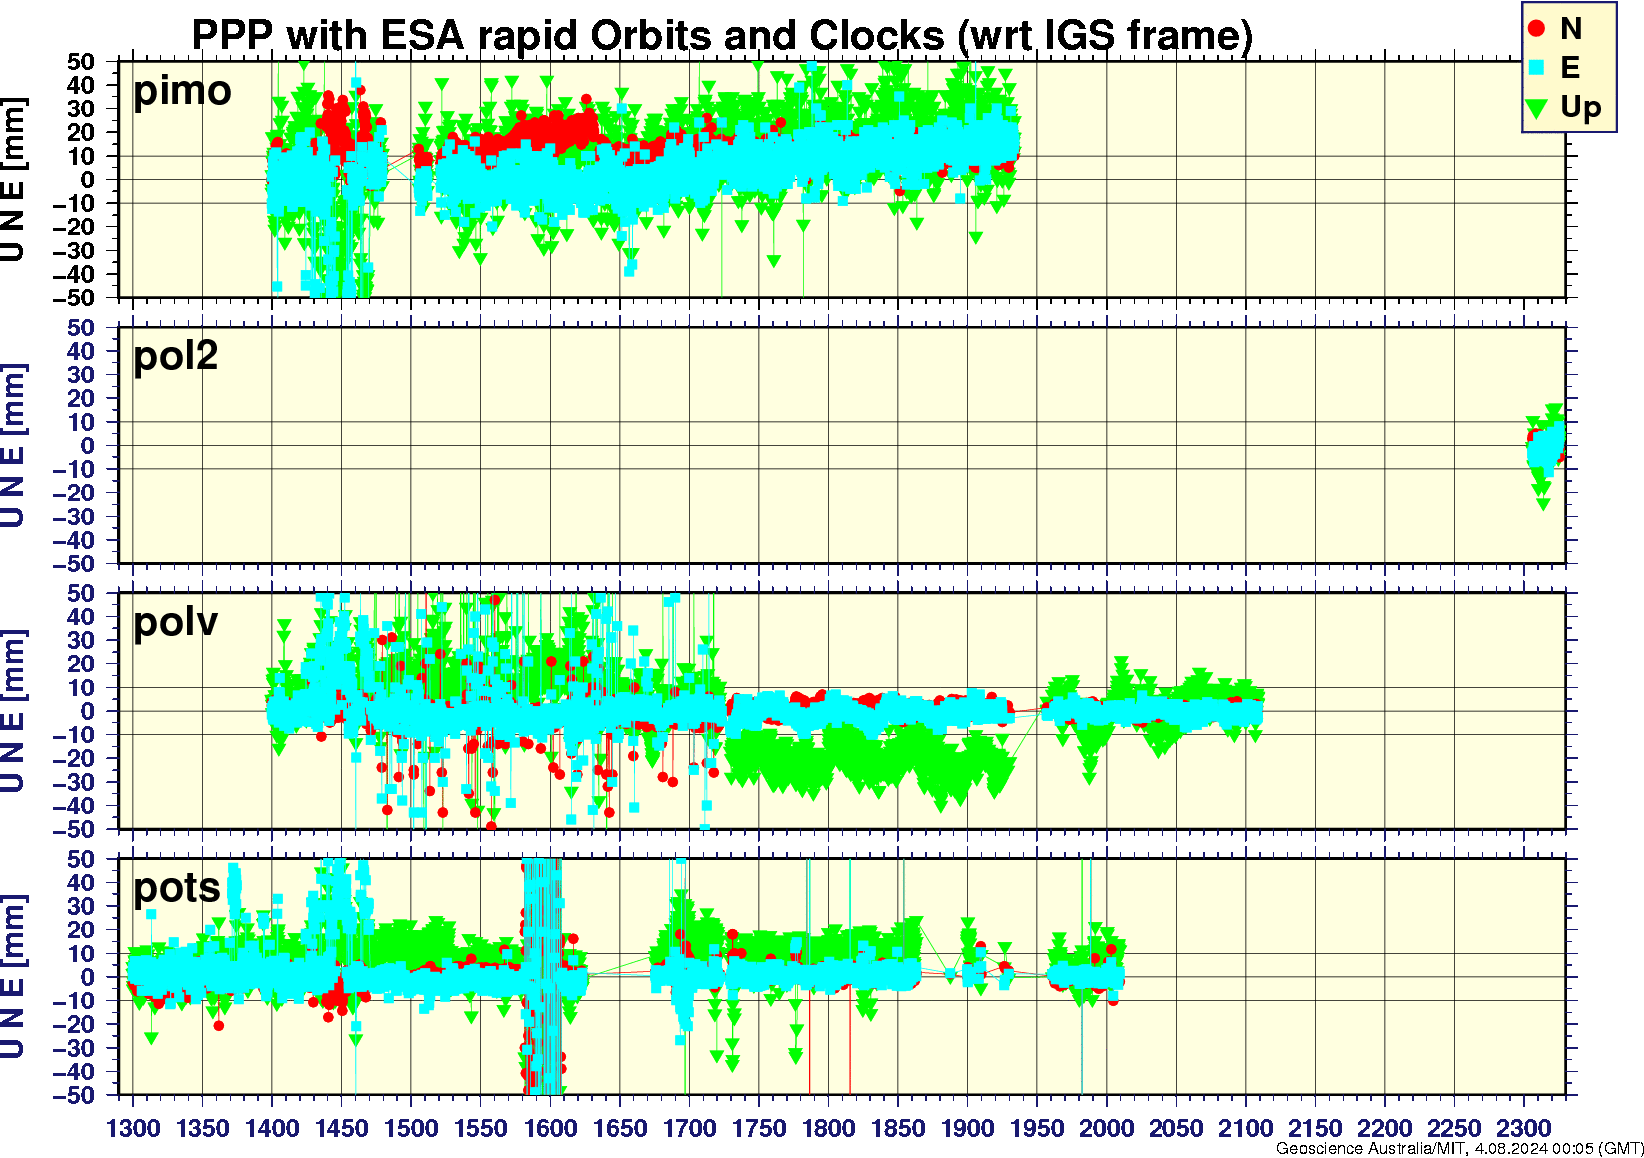1644x1158 pixels.
Task: Click x-axis tick label 1800
Action: pos(828,1128)
